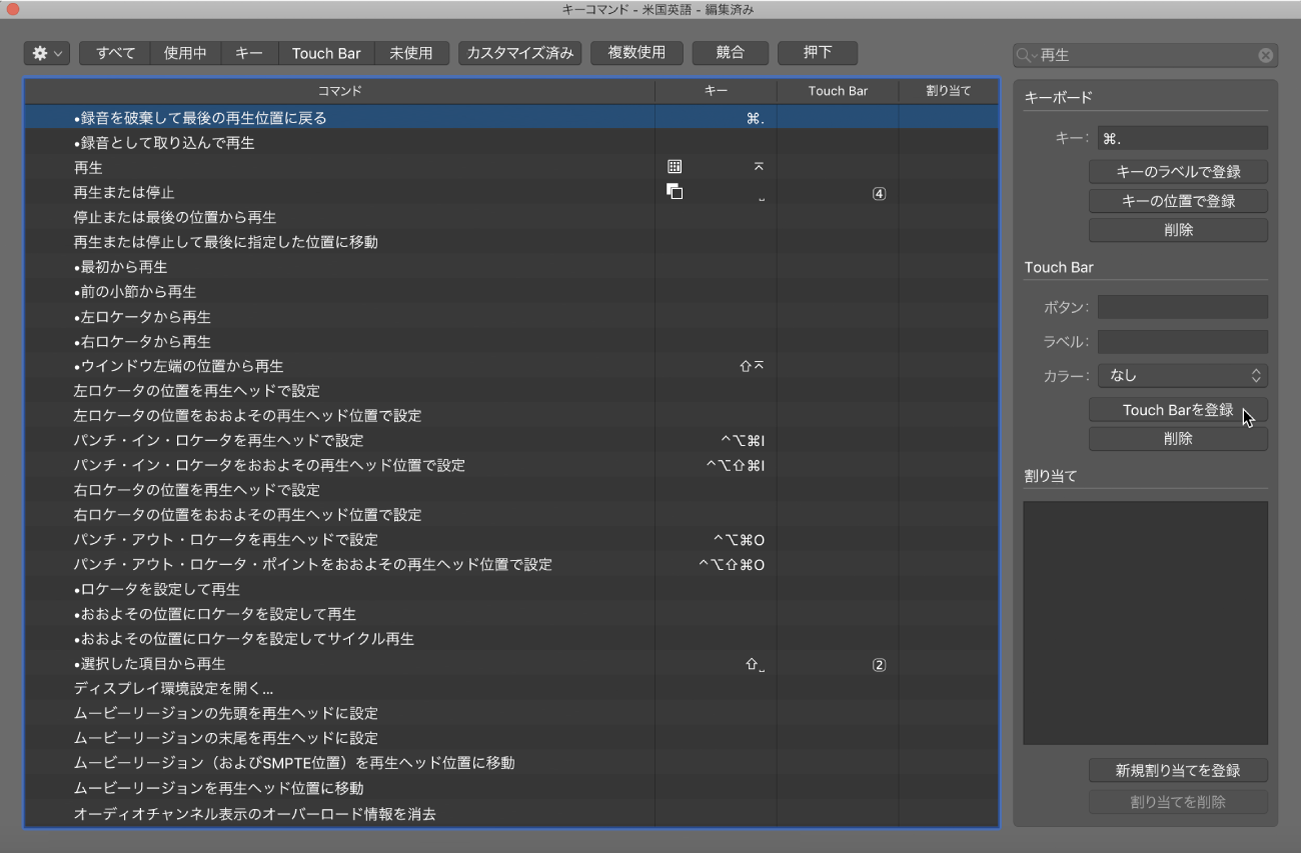Select row 停止または最後の位置から再生
Viewport: 1301px width, 854px height.
511,217
